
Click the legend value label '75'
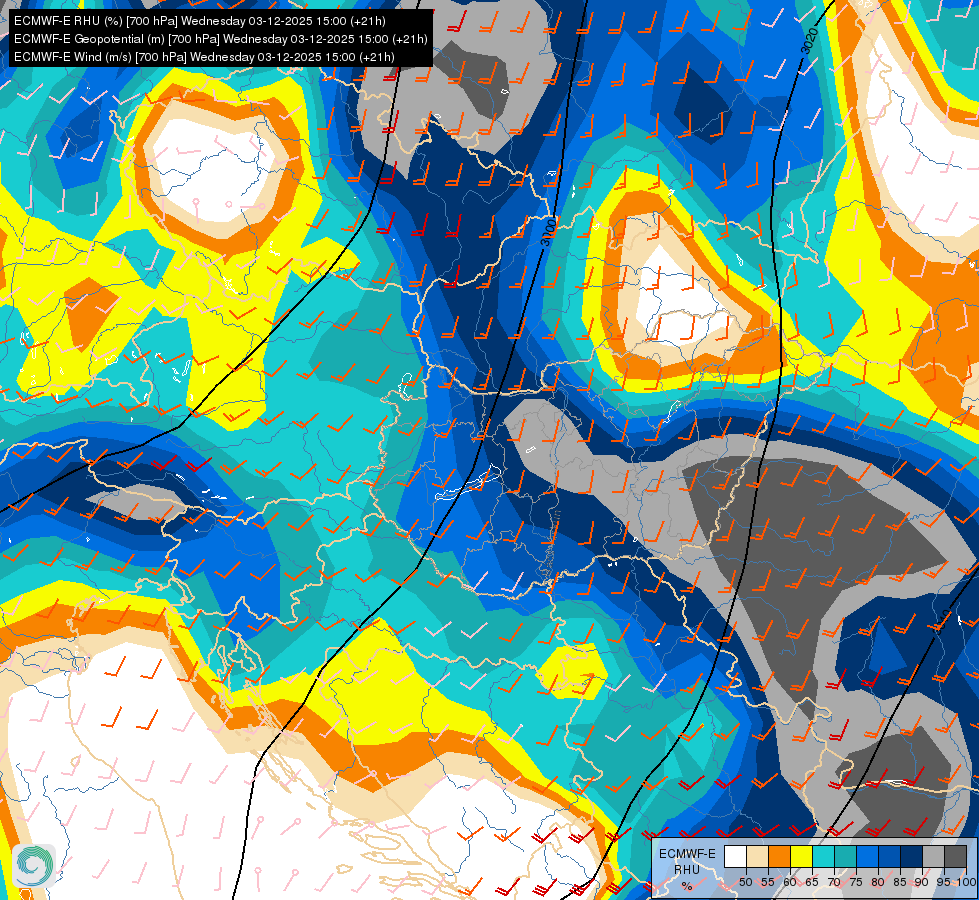coord(856,882)
